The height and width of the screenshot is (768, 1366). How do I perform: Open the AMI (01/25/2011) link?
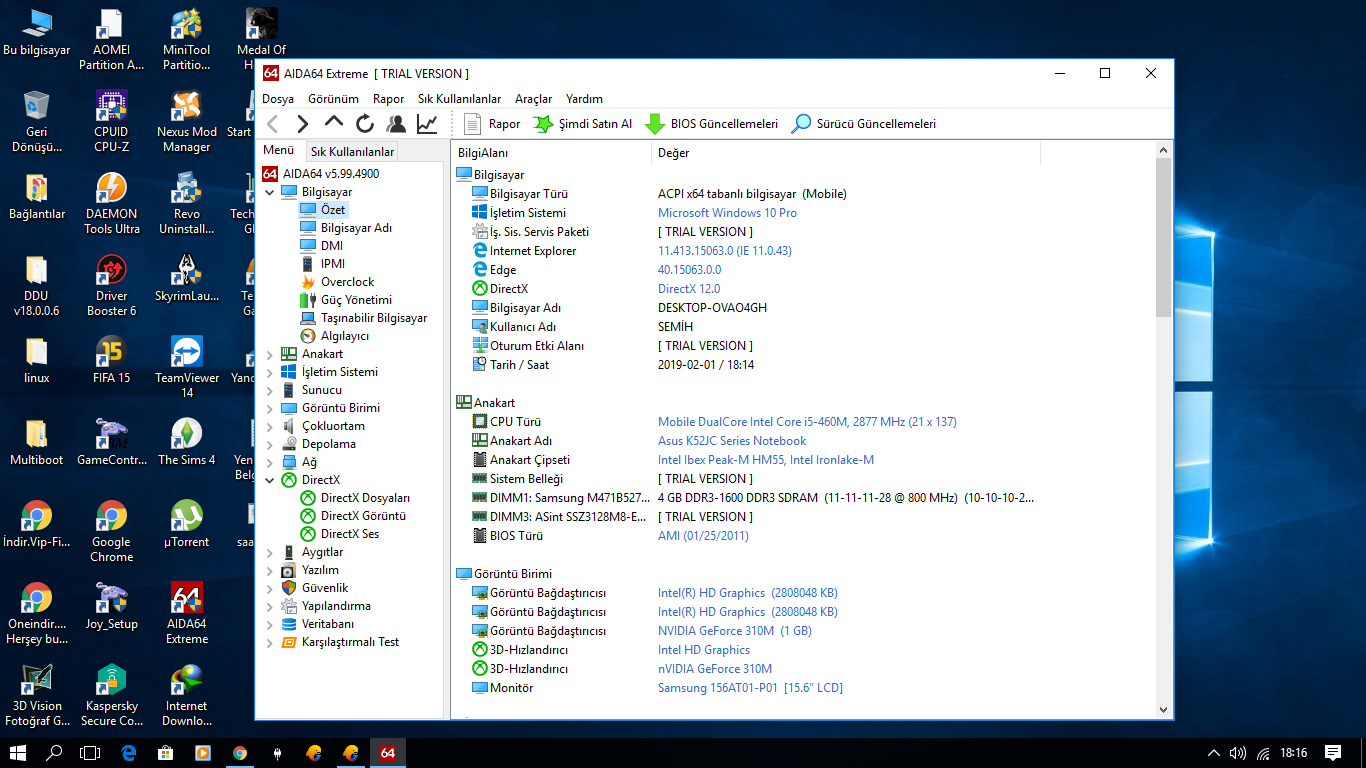[703, 536]
